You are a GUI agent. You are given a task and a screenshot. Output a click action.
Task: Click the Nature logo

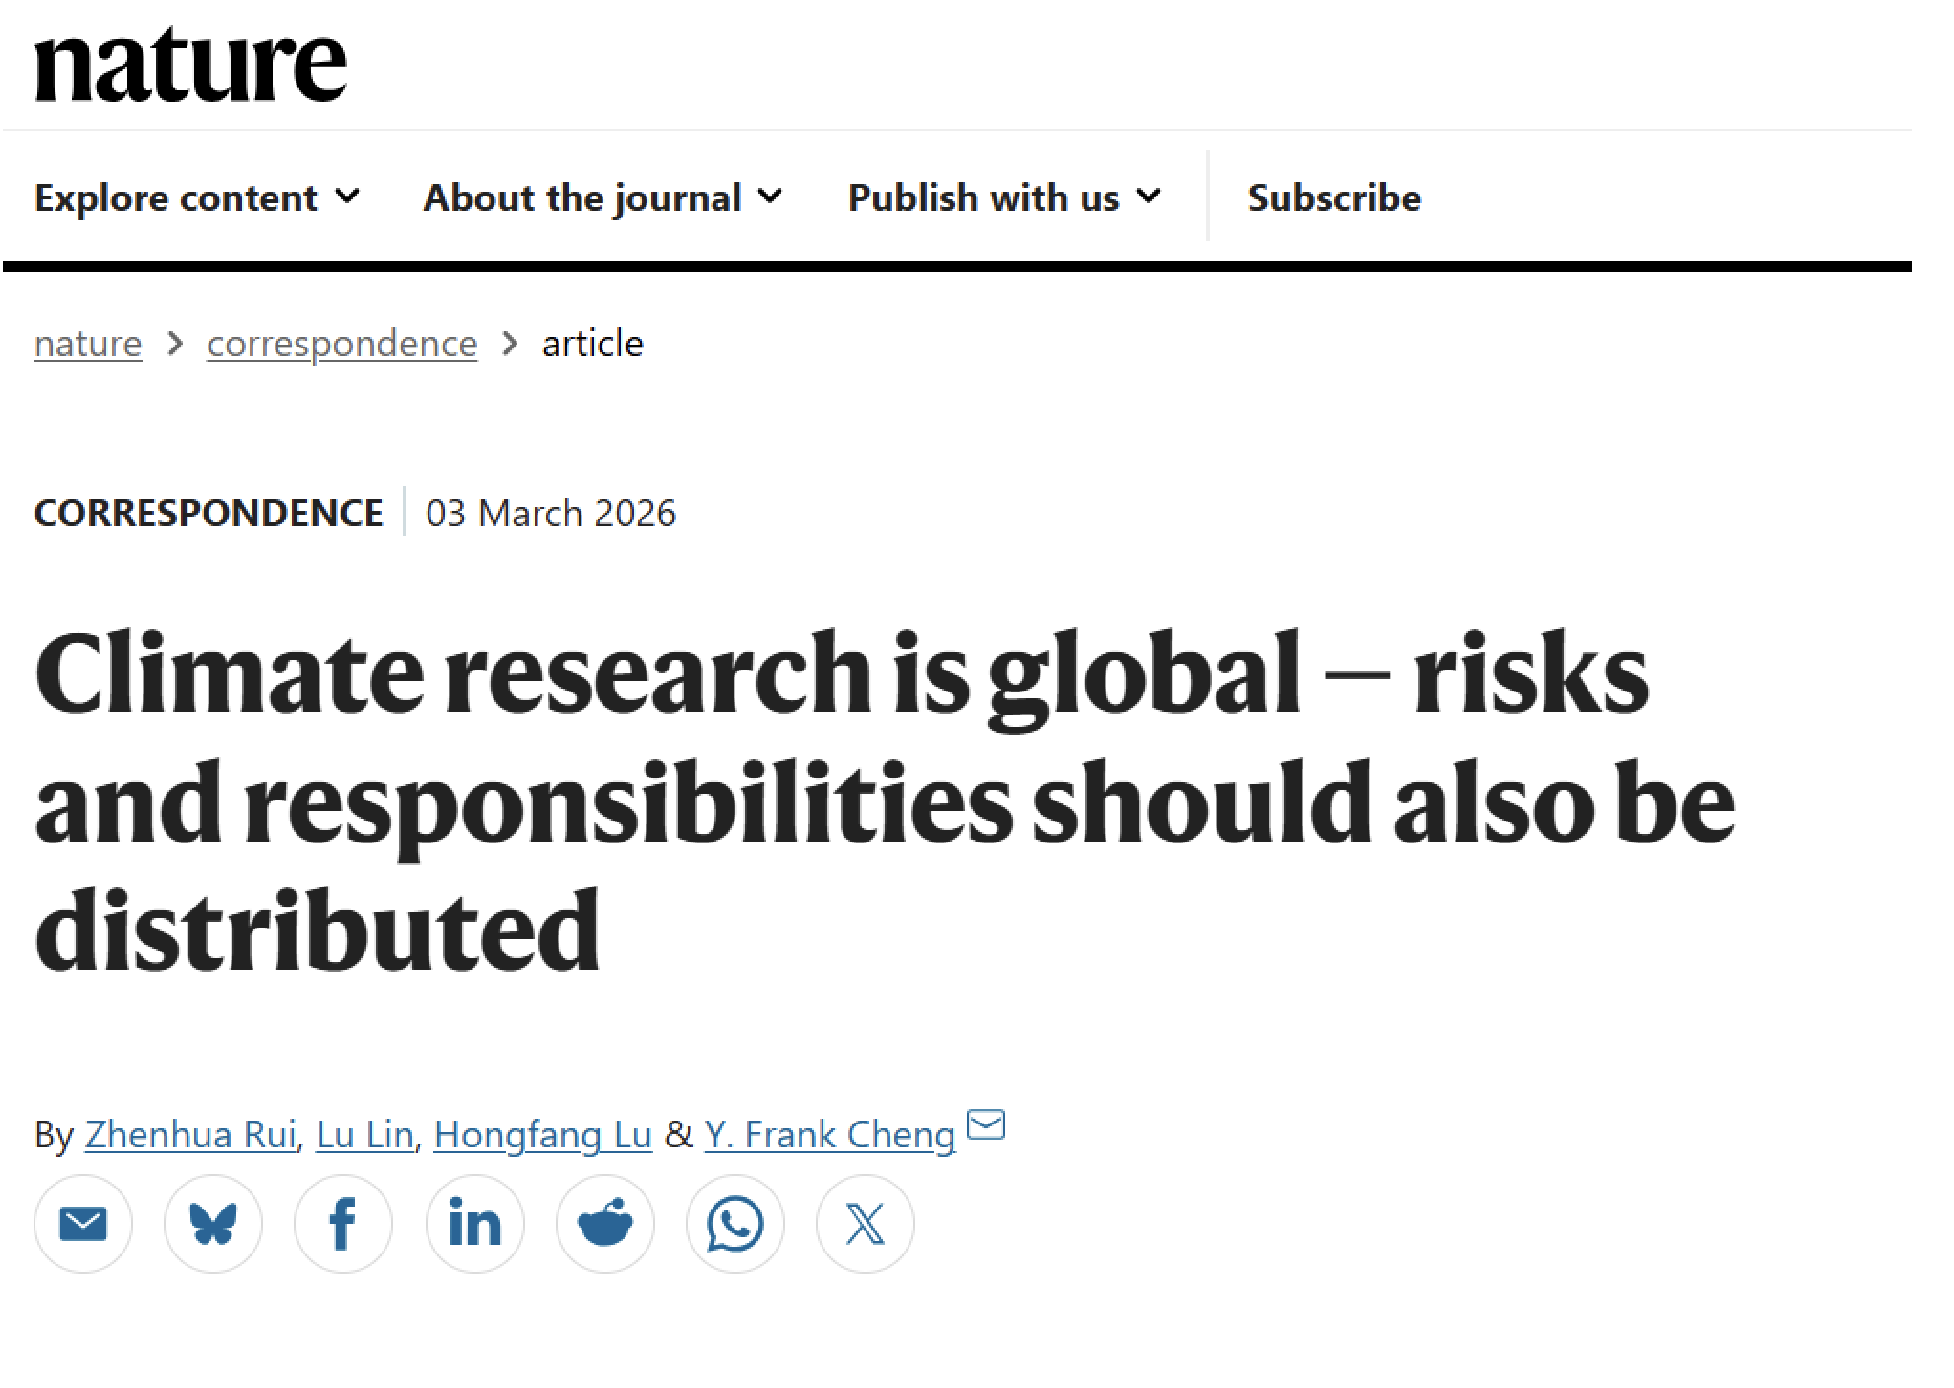[190, 66]
